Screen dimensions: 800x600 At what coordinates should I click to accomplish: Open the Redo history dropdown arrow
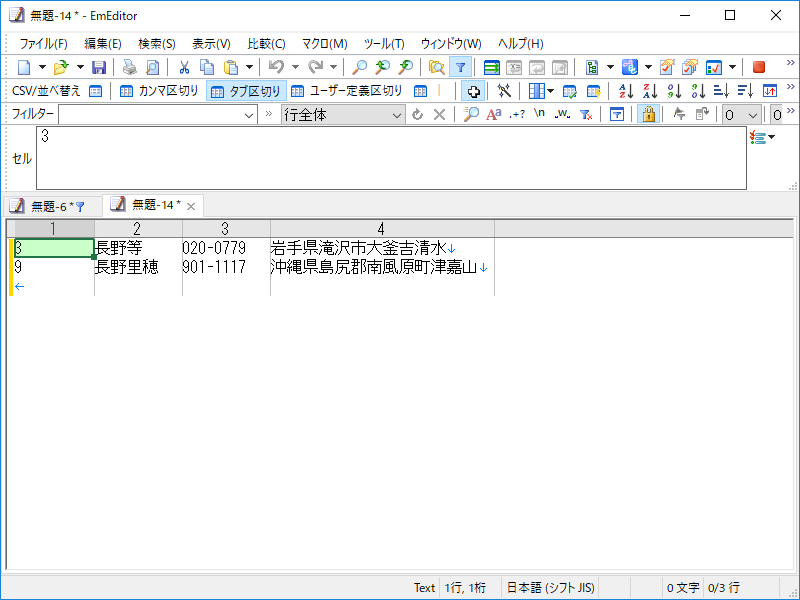(x=333, y=67)
